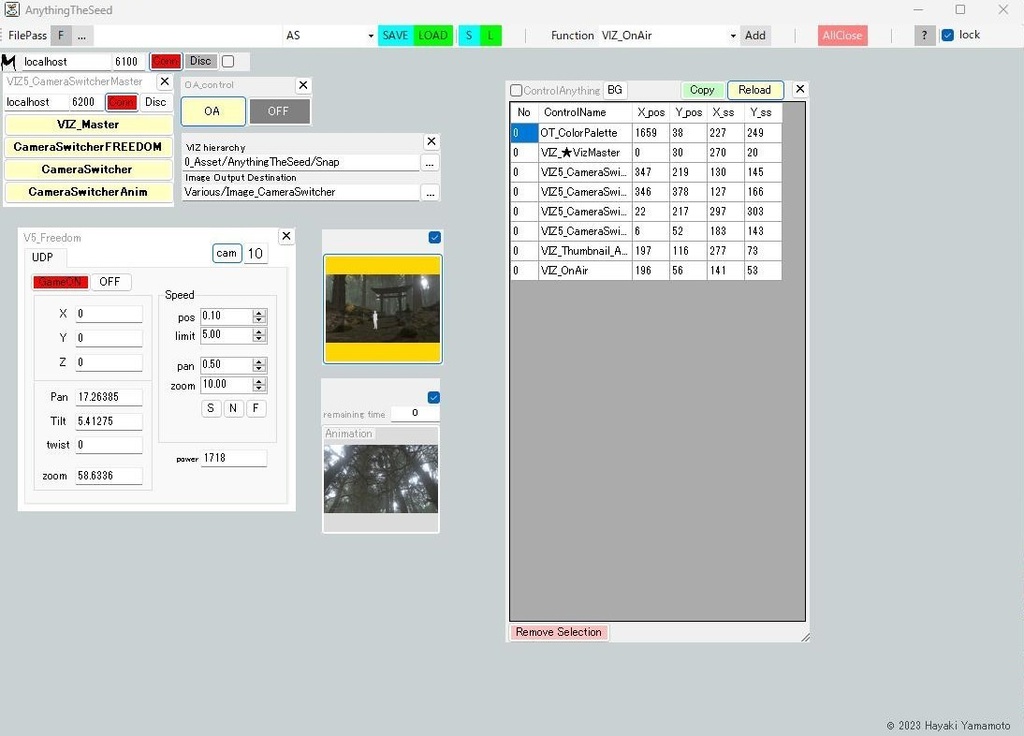1024x736 pixels.
Task: Close the VIZ hierarchy panel
Action: [431, 141]
